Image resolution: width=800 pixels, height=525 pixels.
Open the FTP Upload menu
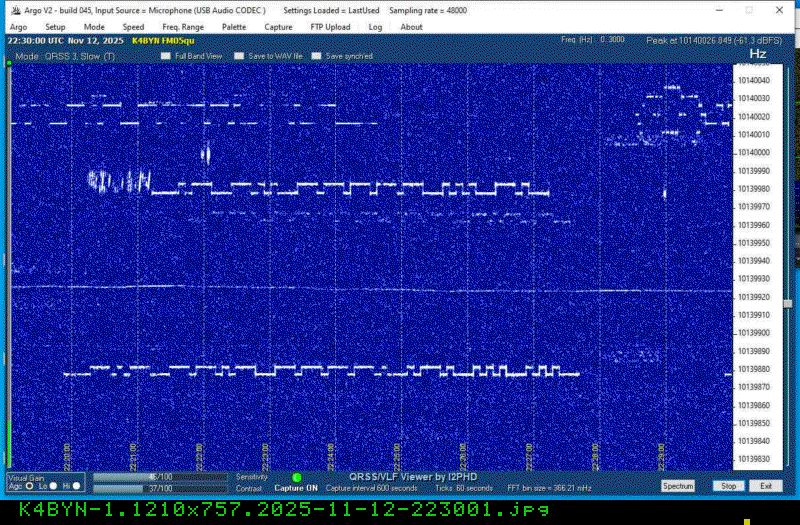pyautogui.click(x=331, y=27)
